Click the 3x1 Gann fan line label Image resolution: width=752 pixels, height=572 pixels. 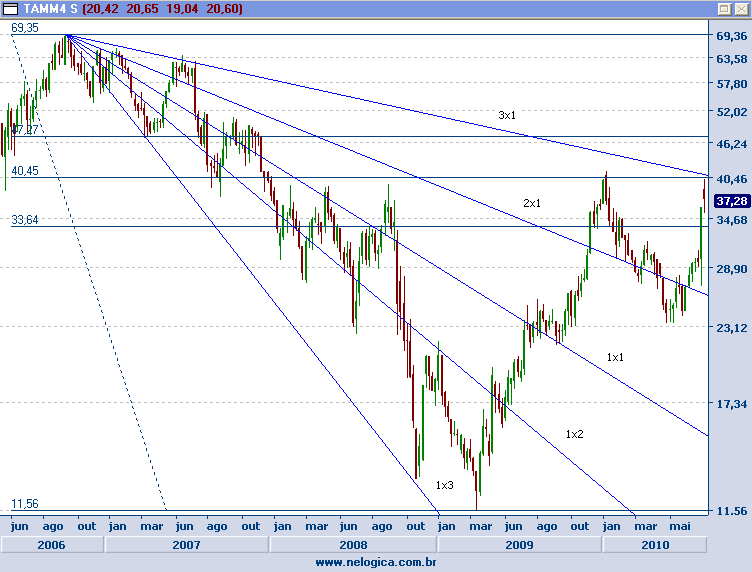[x=507, y=116]
